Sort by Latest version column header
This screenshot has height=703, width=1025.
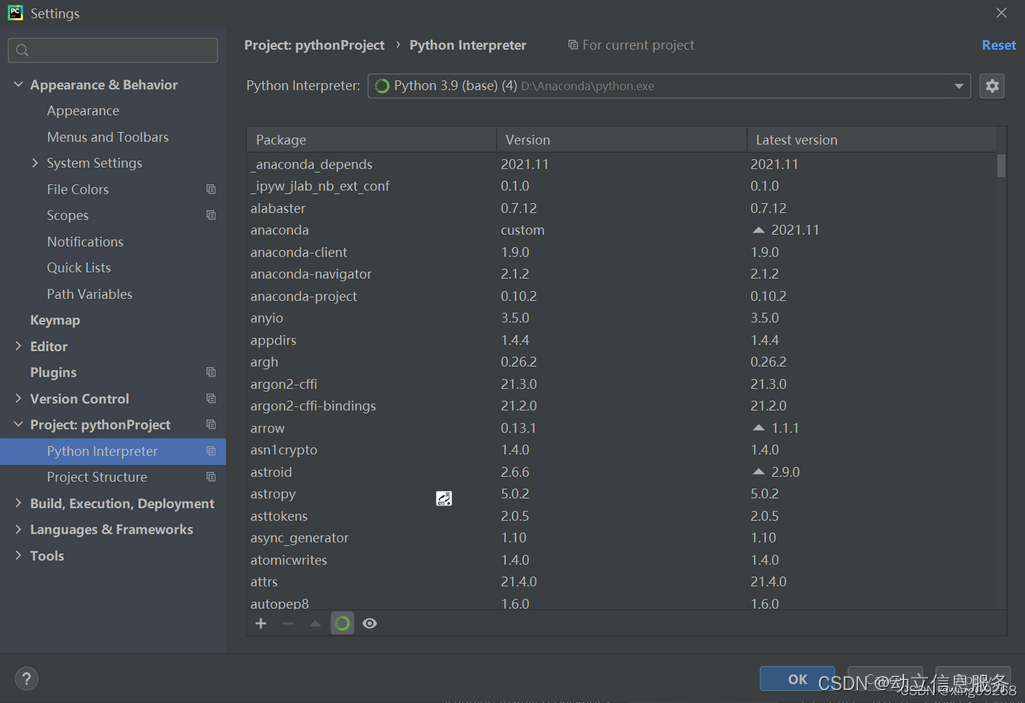(x=871, y=139)
